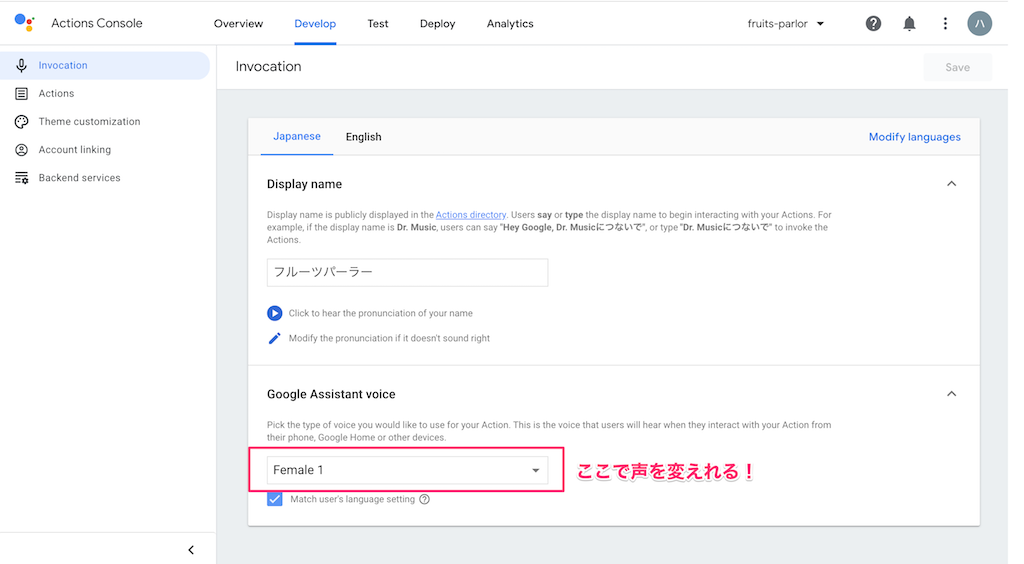
Task: Select the Develop tab
Action: point(315,24)
